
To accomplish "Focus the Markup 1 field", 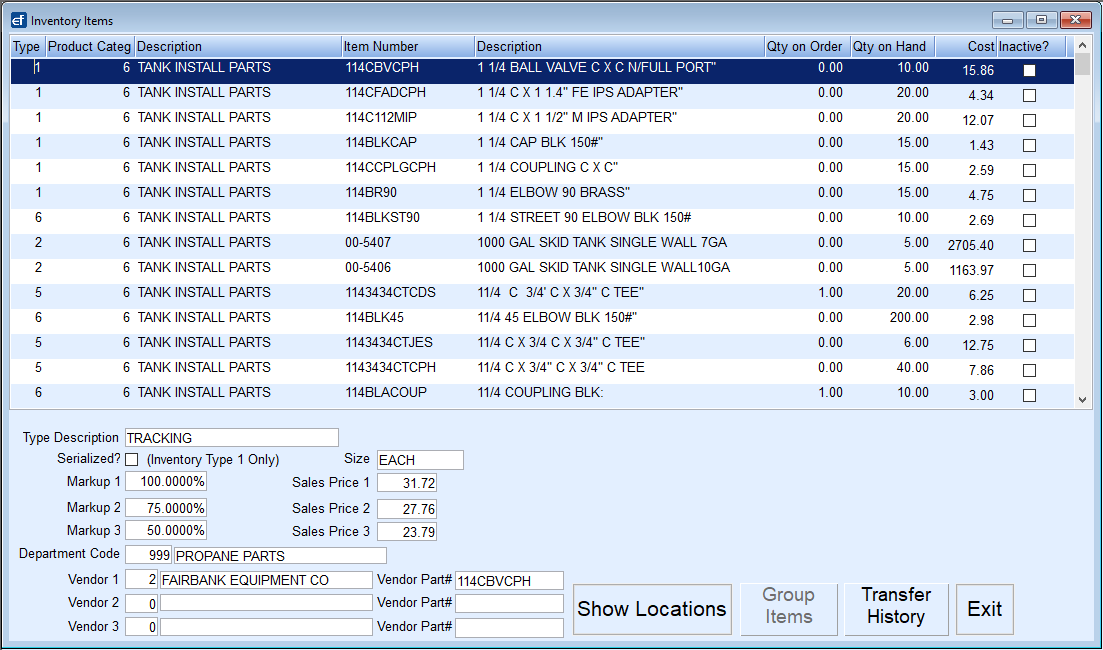I will (166, 482).
